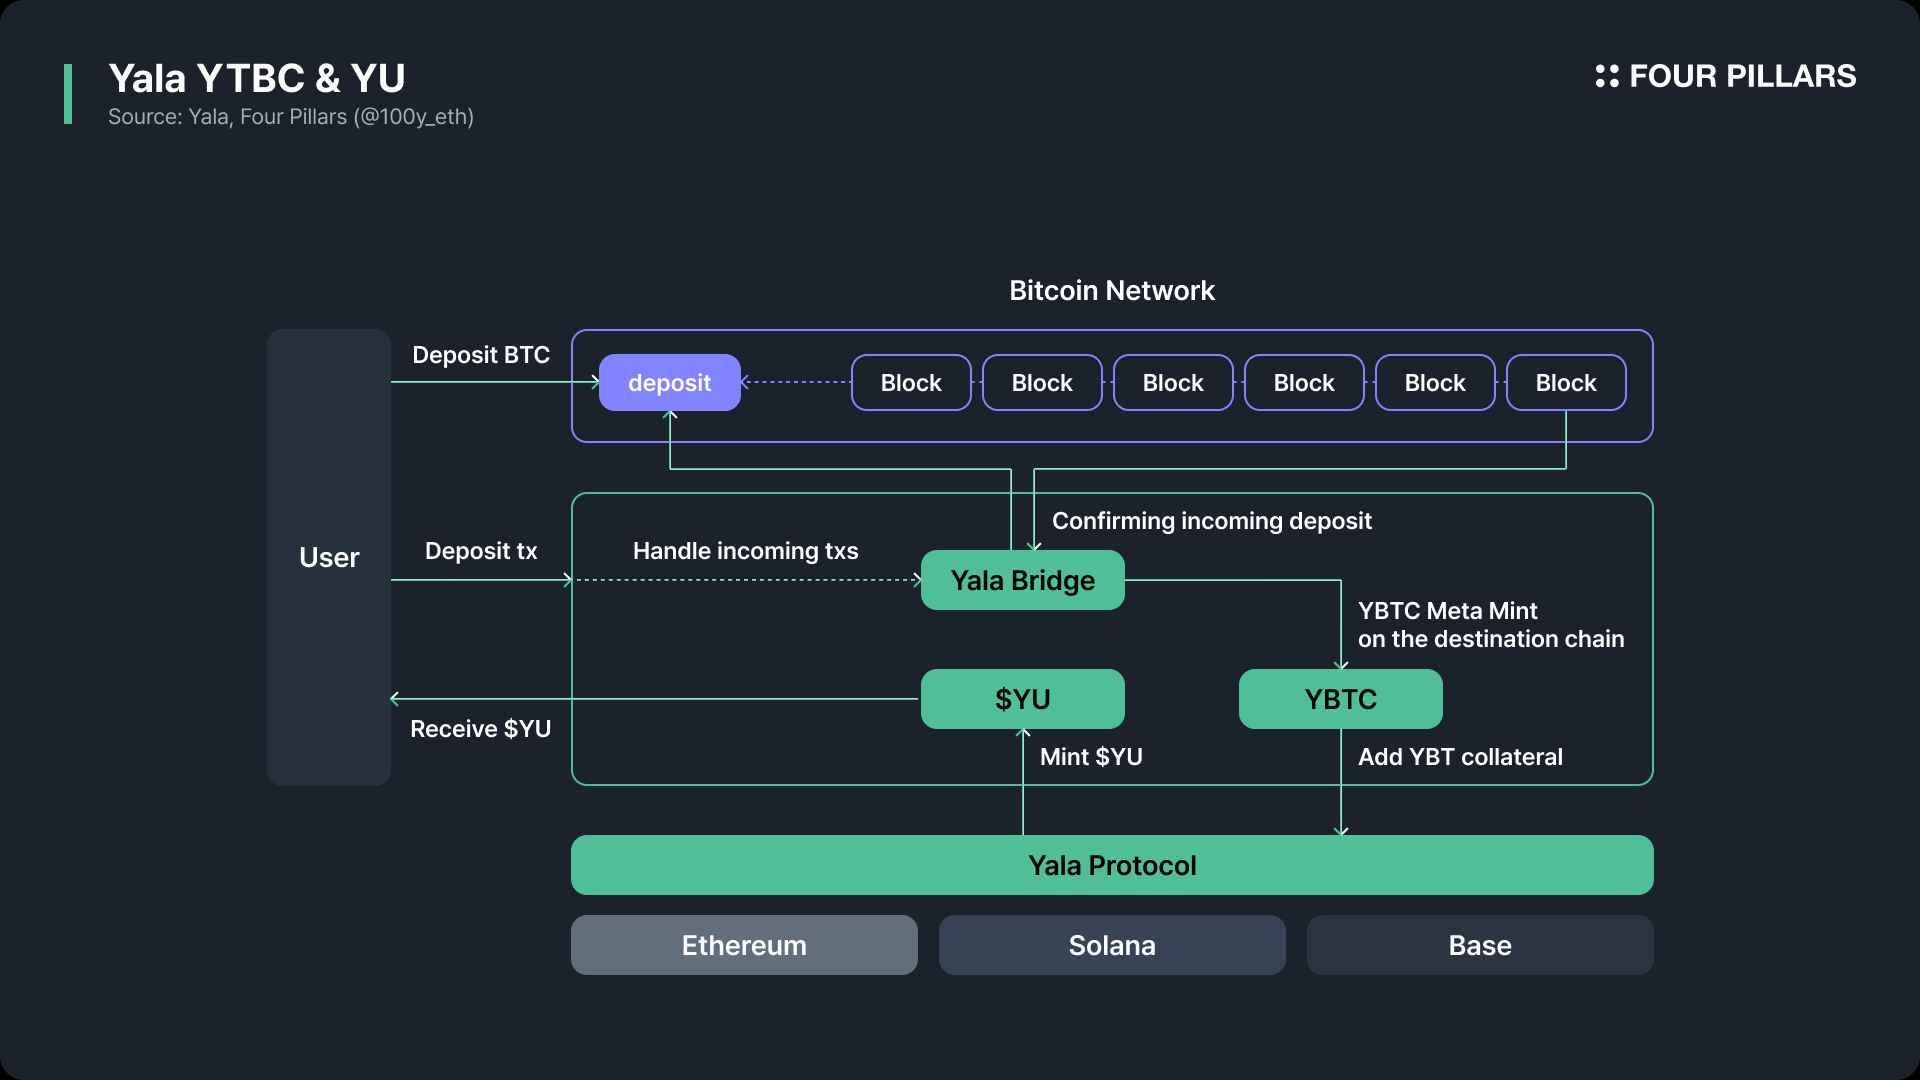Select the $YU node
This screenshot has height=1080, width=1920.
click(1023, 699)
